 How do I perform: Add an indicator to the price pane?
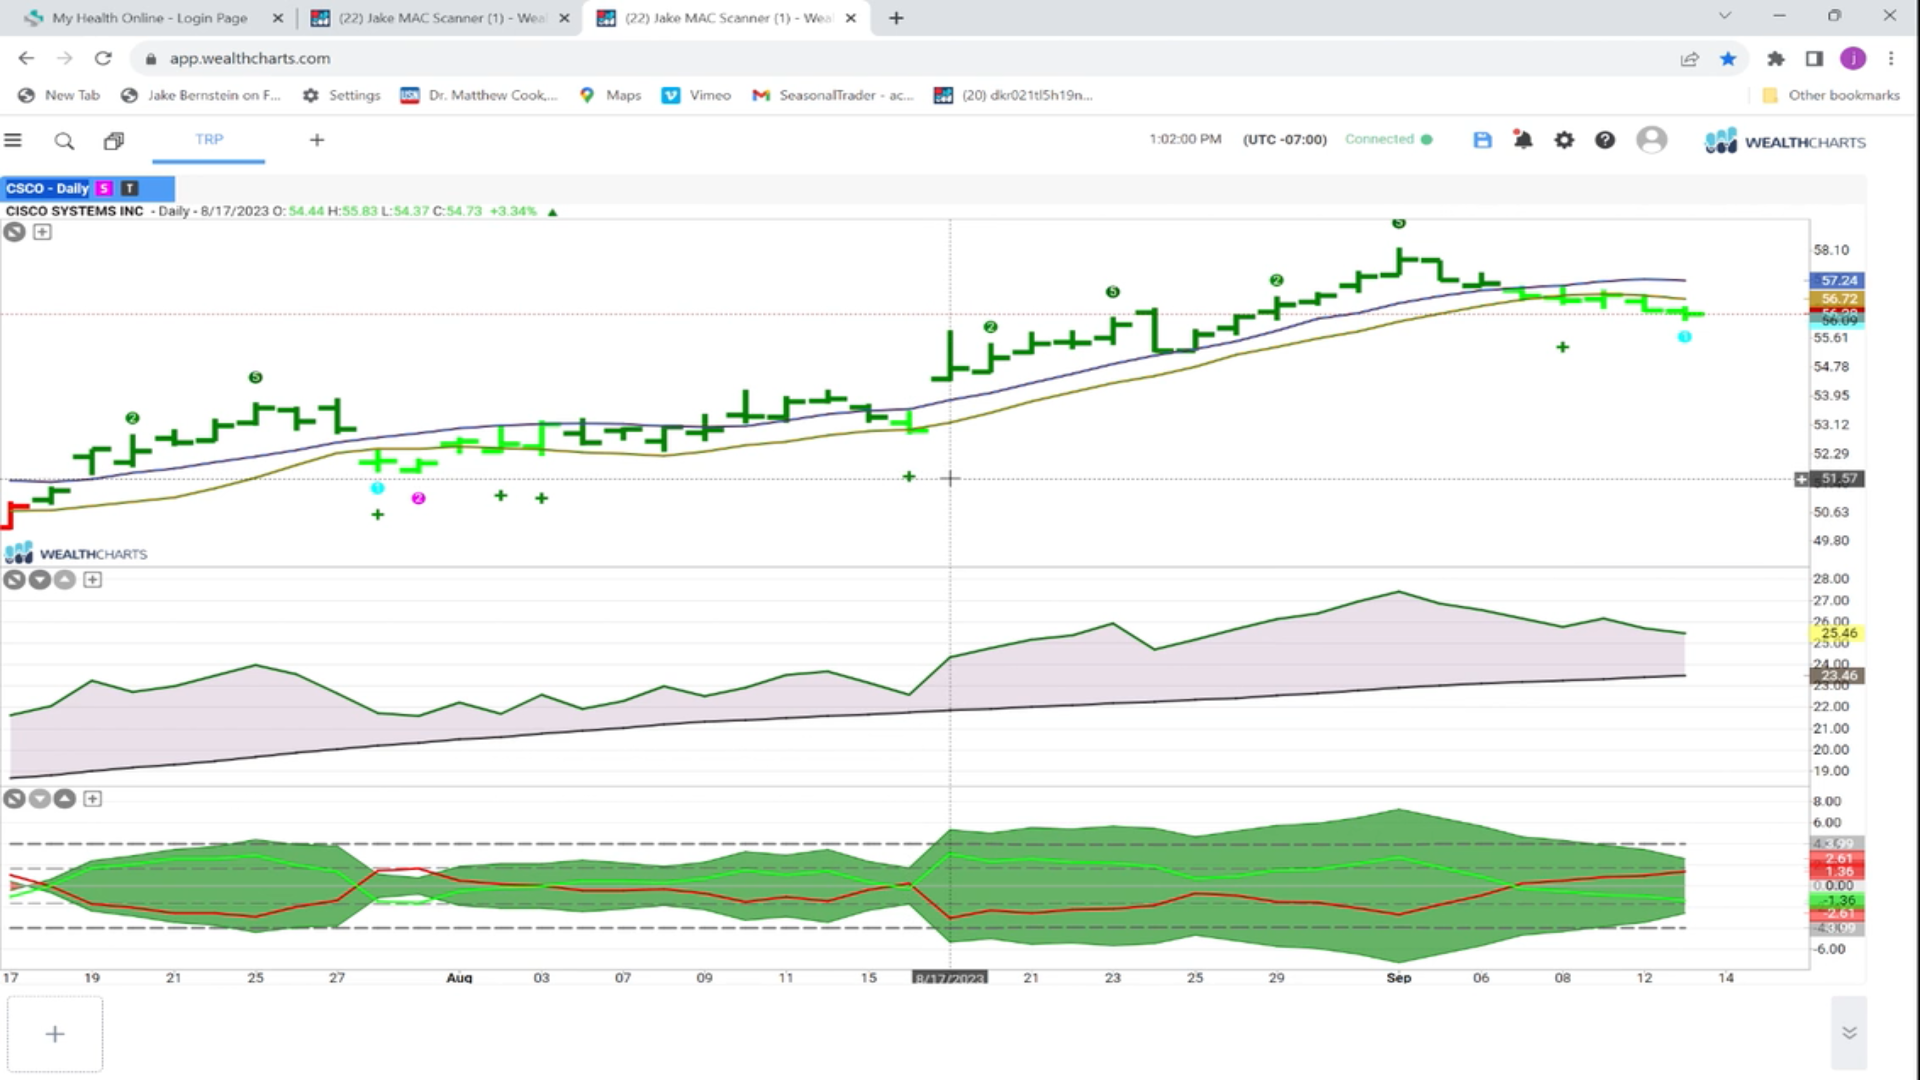42,232
